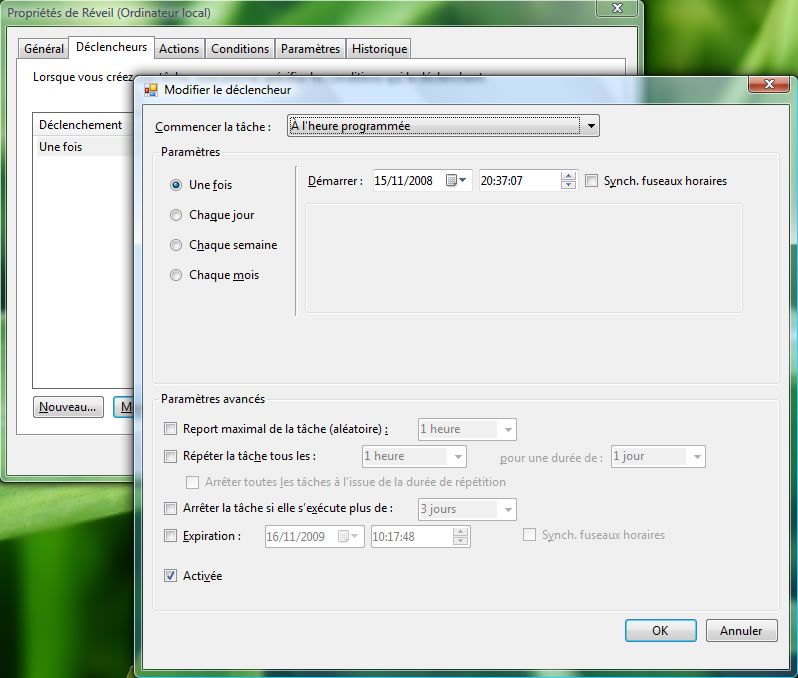
Task: Open the Paramètres tab in Propriétés window
Action: 310,49
